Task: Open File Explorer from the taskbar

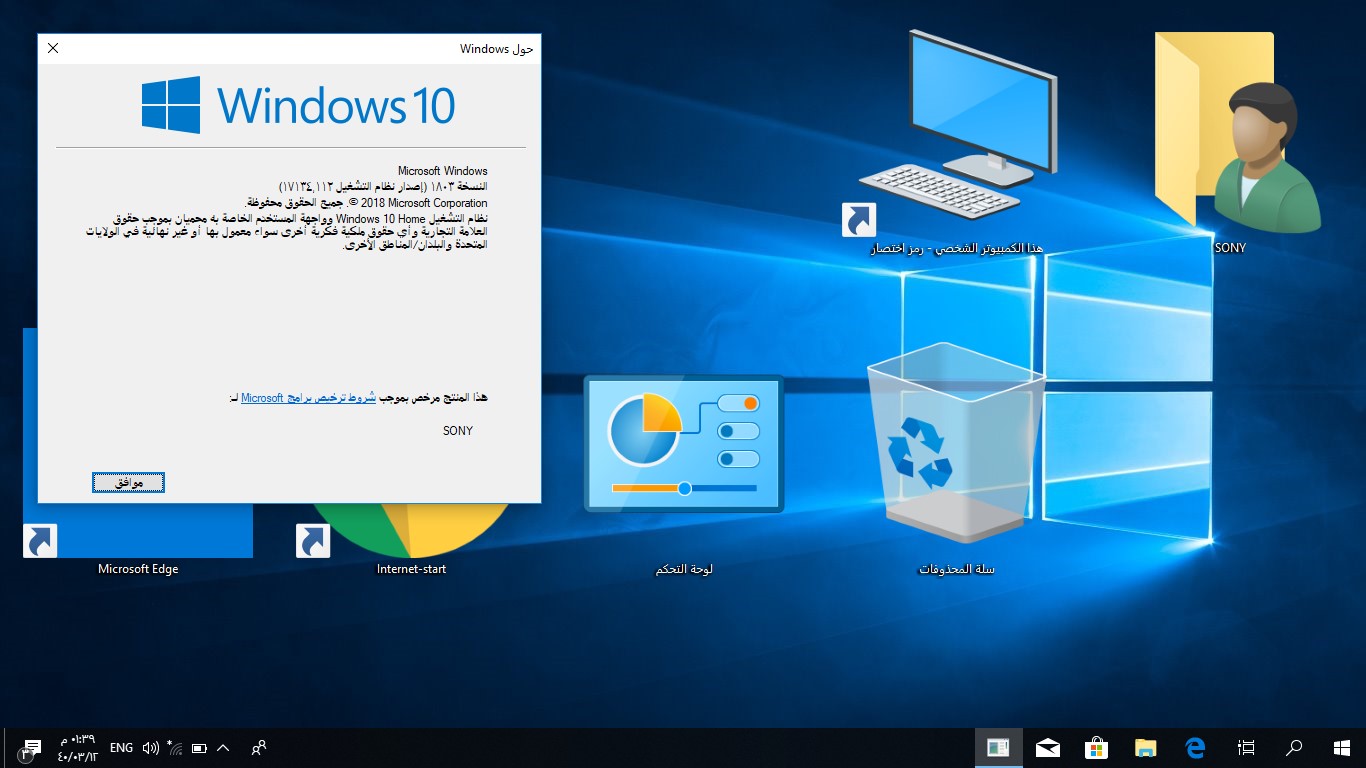Action: tap(1146, 748)
